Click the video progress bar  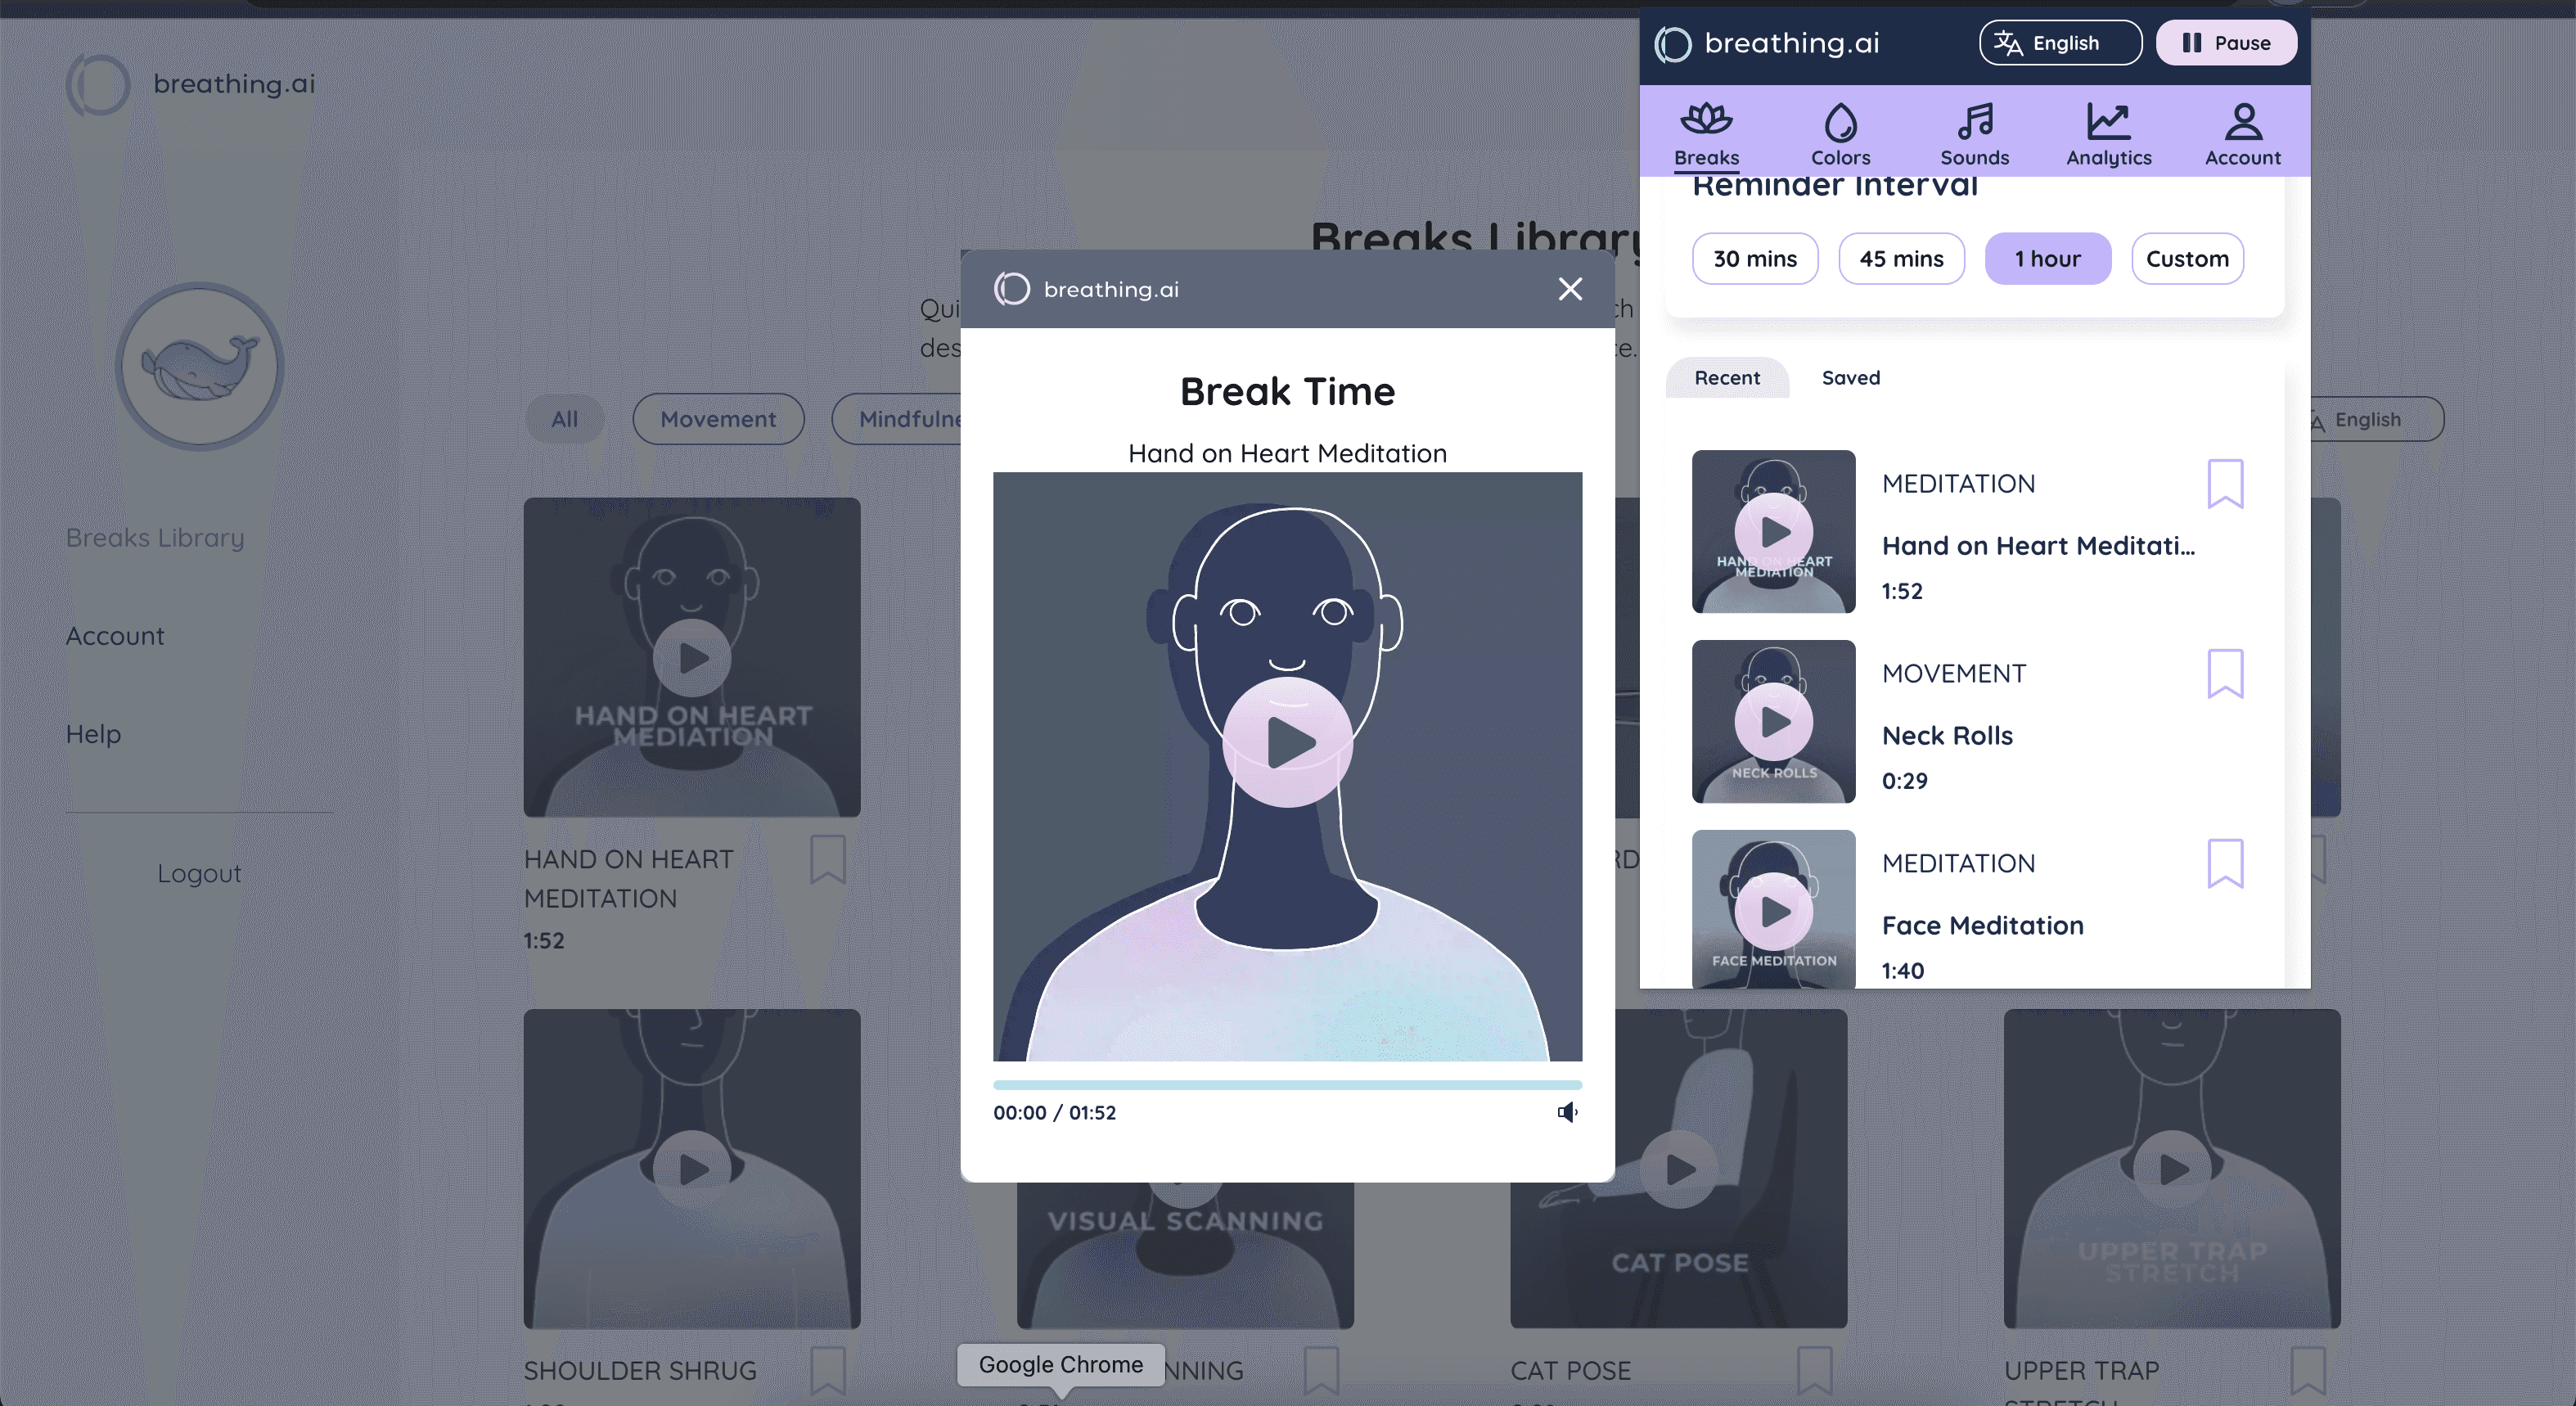(x=1287, y=1085)
